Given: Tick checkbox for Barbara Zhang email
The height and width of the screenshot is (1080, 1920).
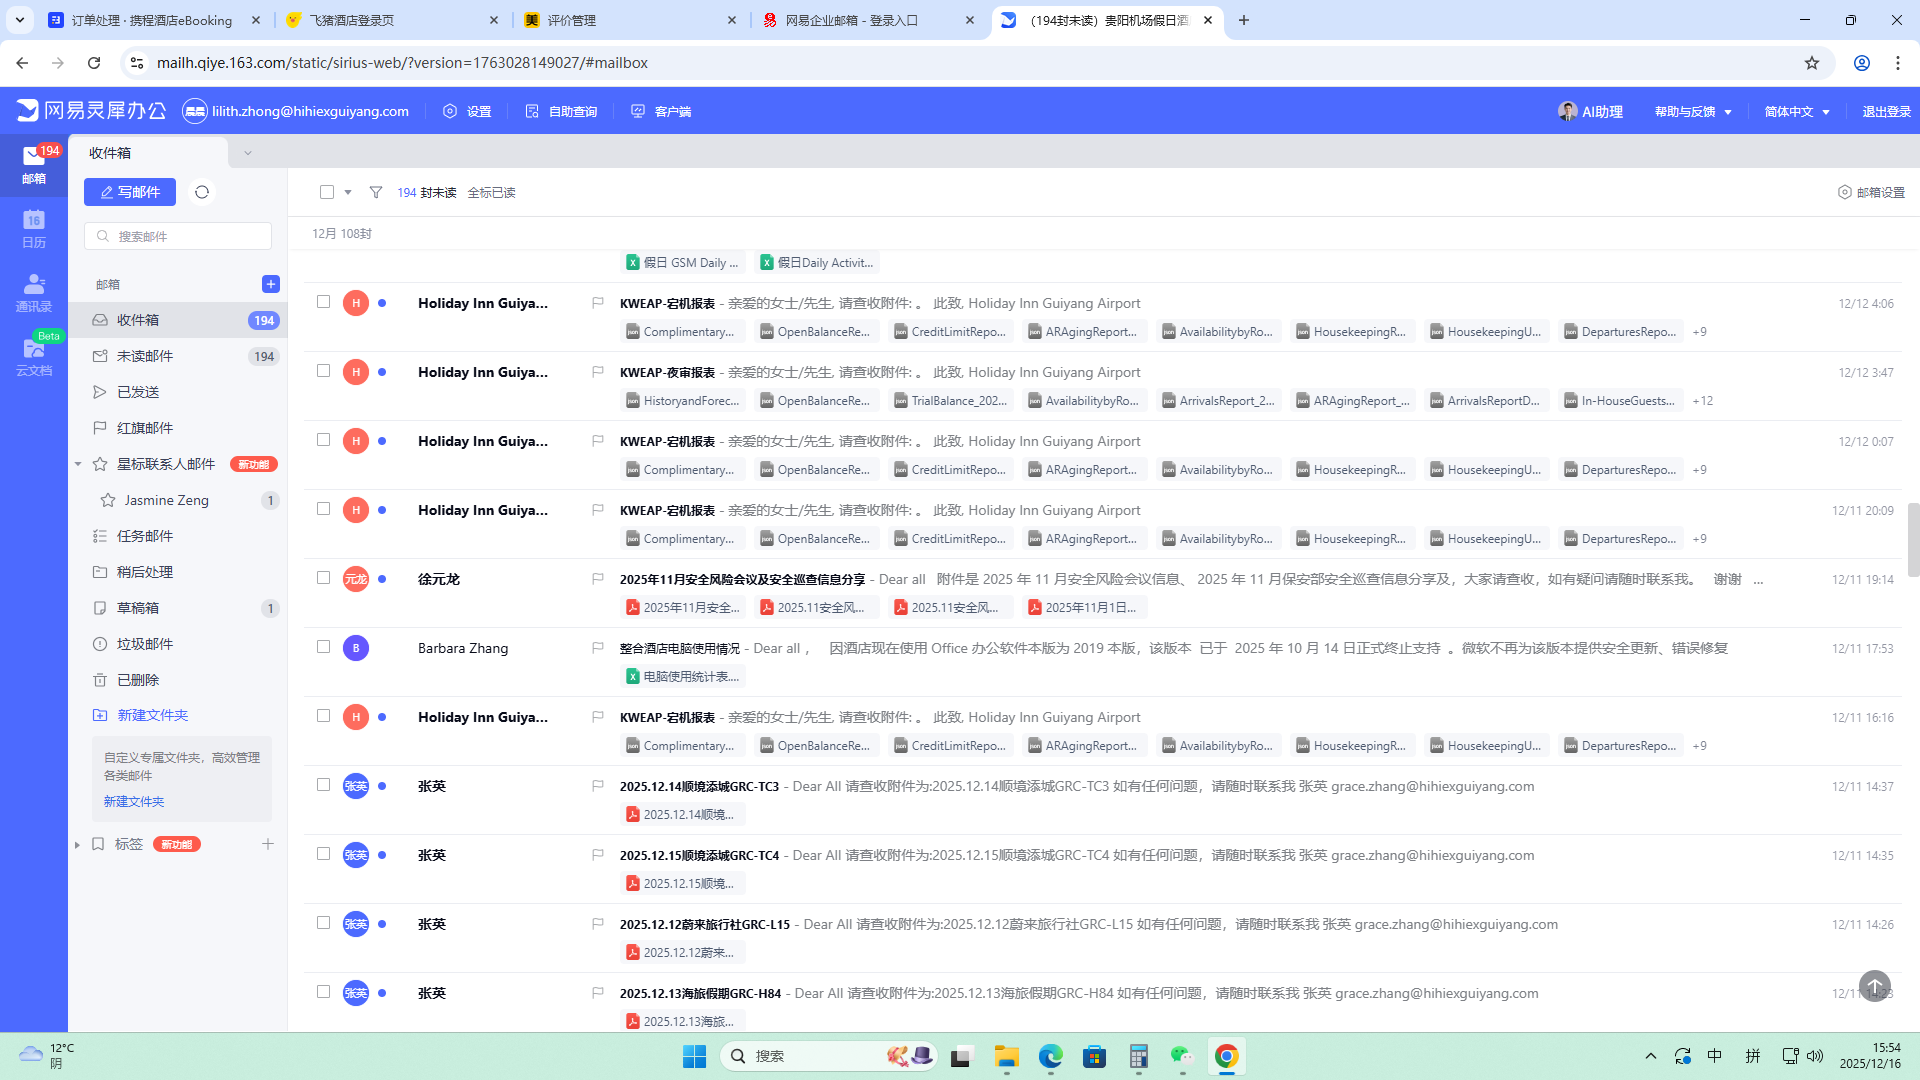Looking at the screenshot, I should [323, 647].
